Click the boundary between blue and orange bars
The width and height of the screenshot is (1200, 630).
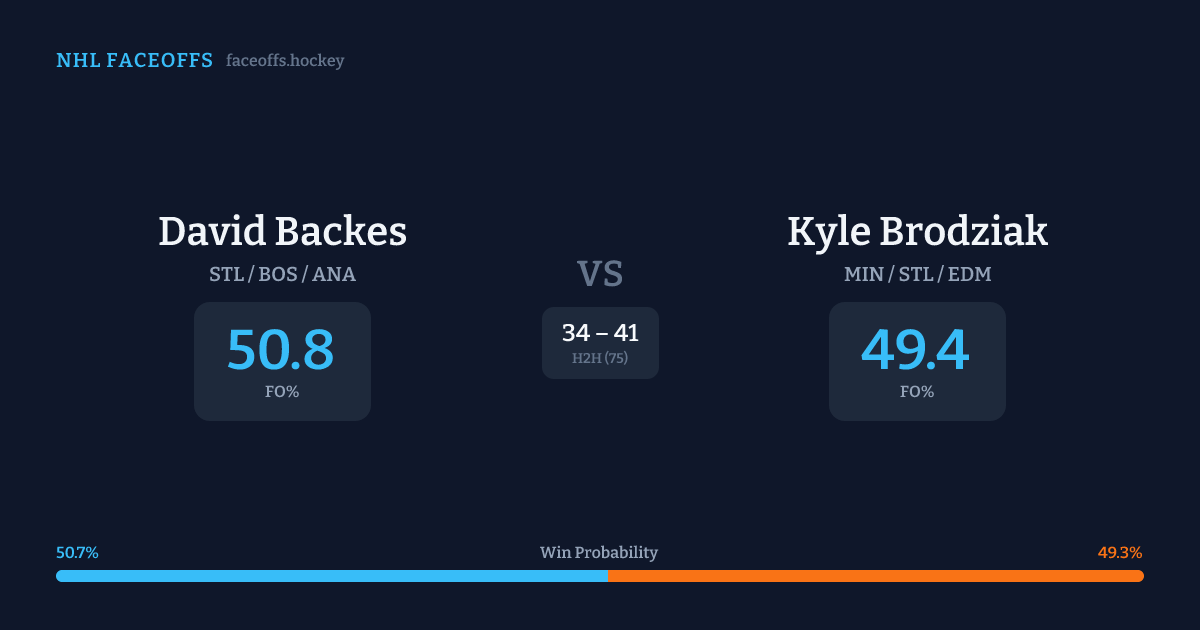coord(607,576)
